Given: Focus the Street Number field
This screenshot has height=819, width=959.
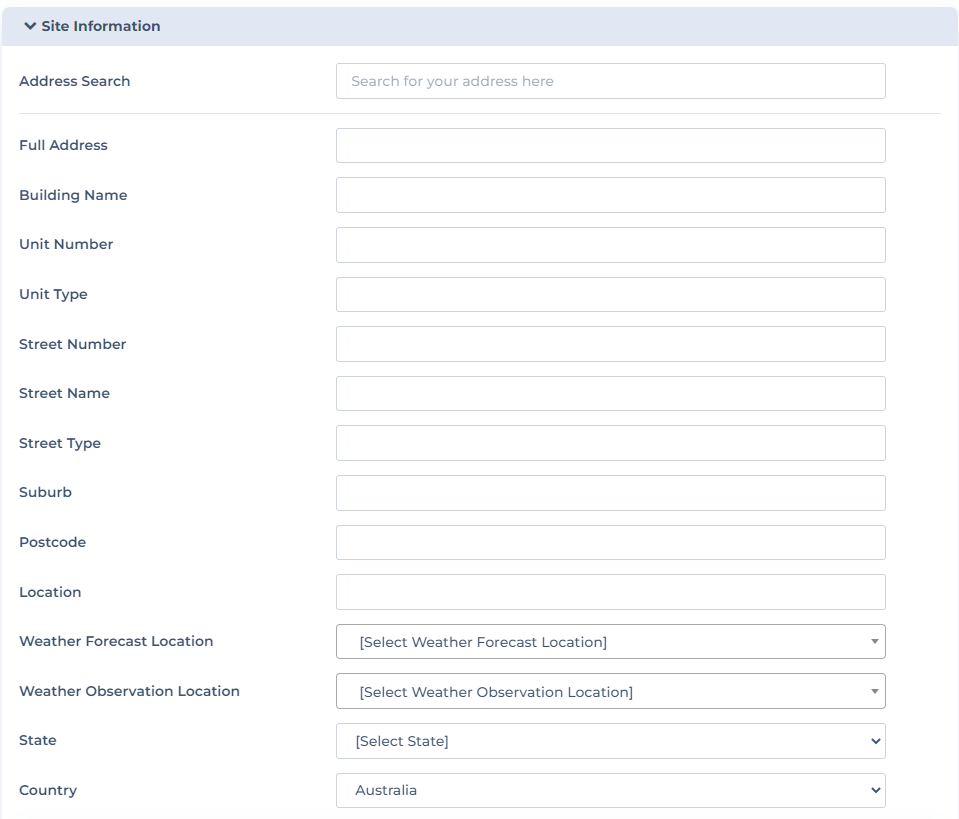Looking at the screenshot, I should 610,344.
